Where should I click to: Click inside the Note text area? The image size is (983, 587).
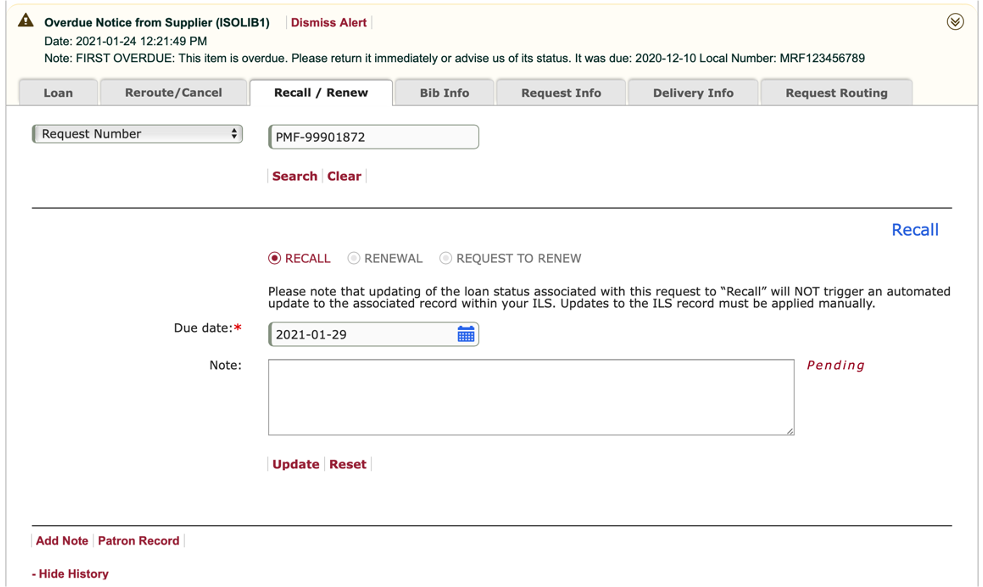point(531,397)
